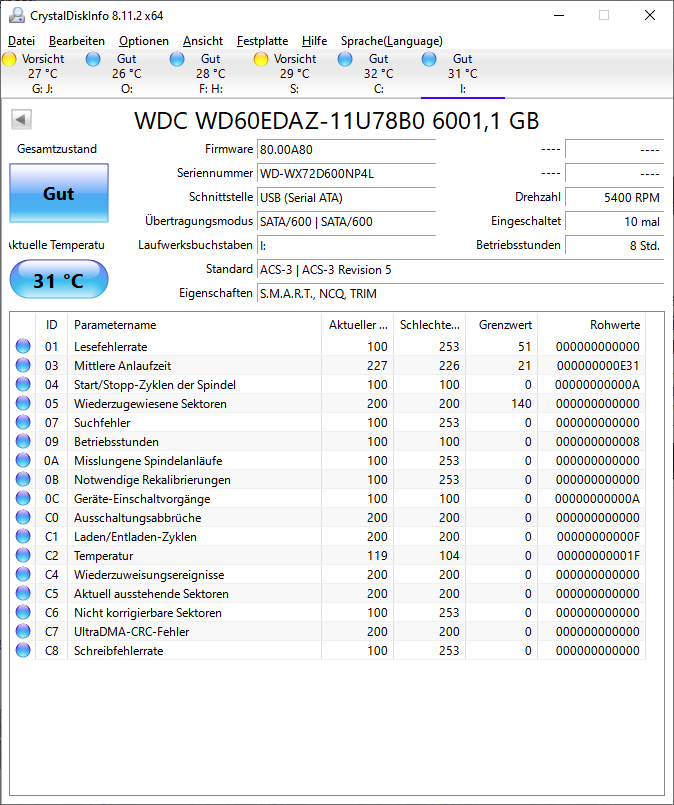
Task: Select the blue status orb for drive F: H:
Action: [177, 59]
